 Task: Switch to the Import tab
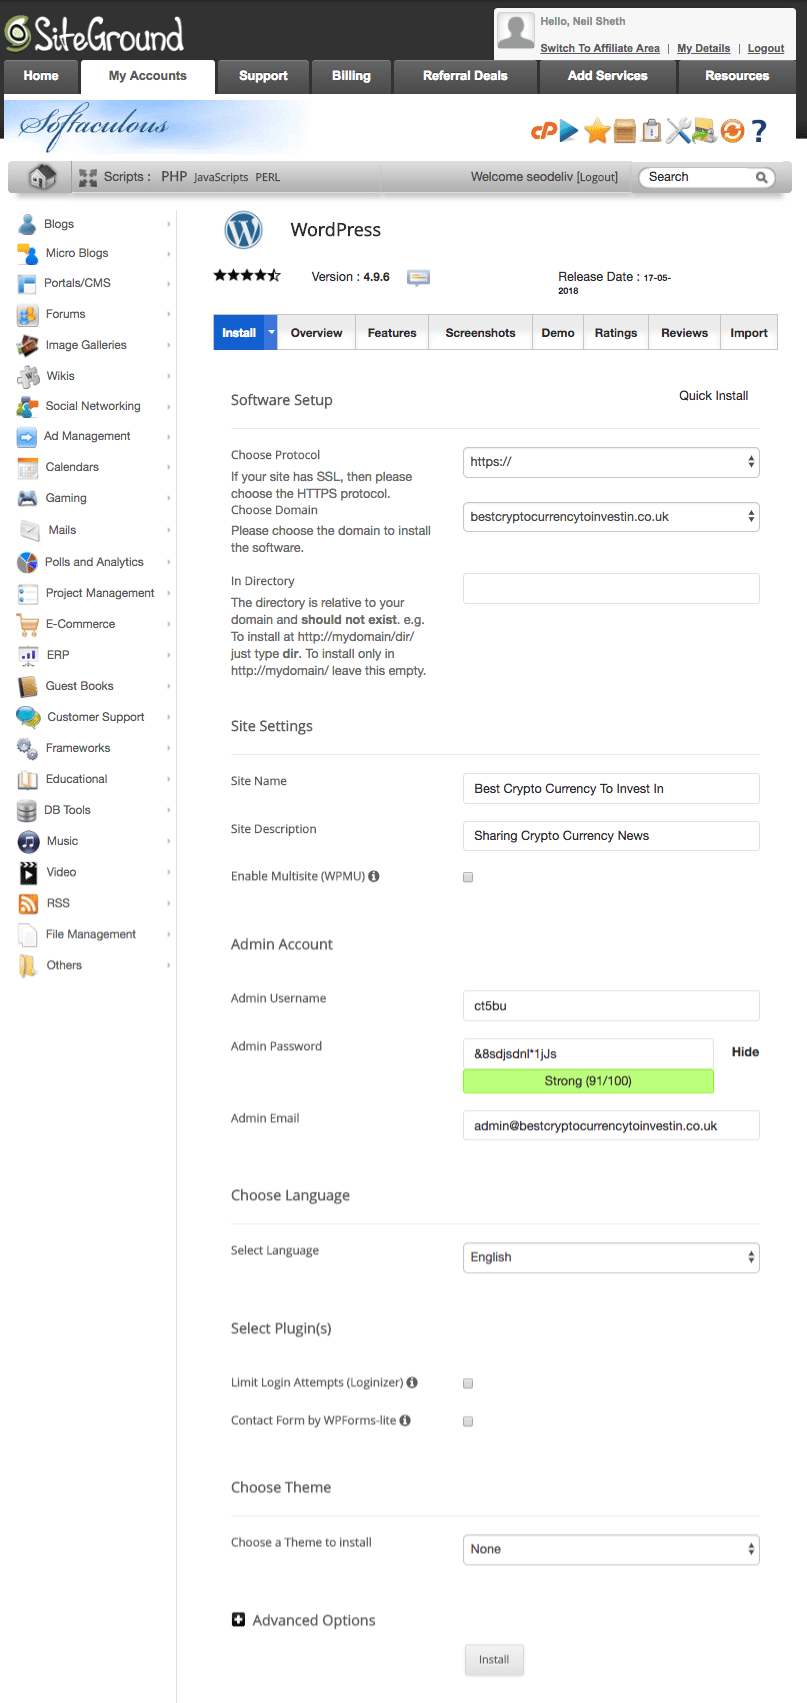pyautogui.click(x=749, y=333)
